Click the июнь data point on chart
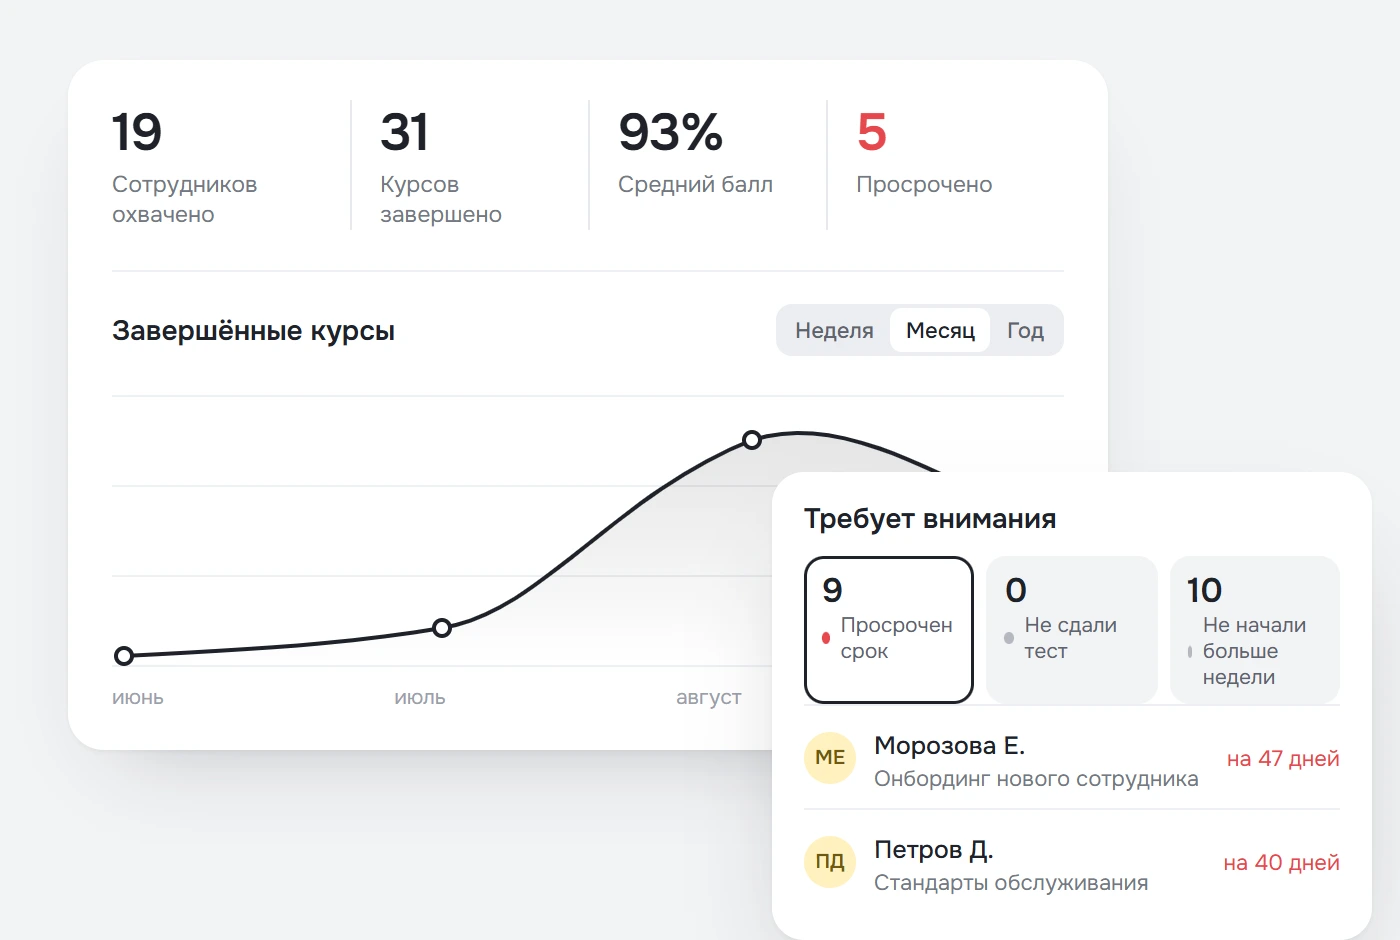1400x940 pixels. [124, 656]
